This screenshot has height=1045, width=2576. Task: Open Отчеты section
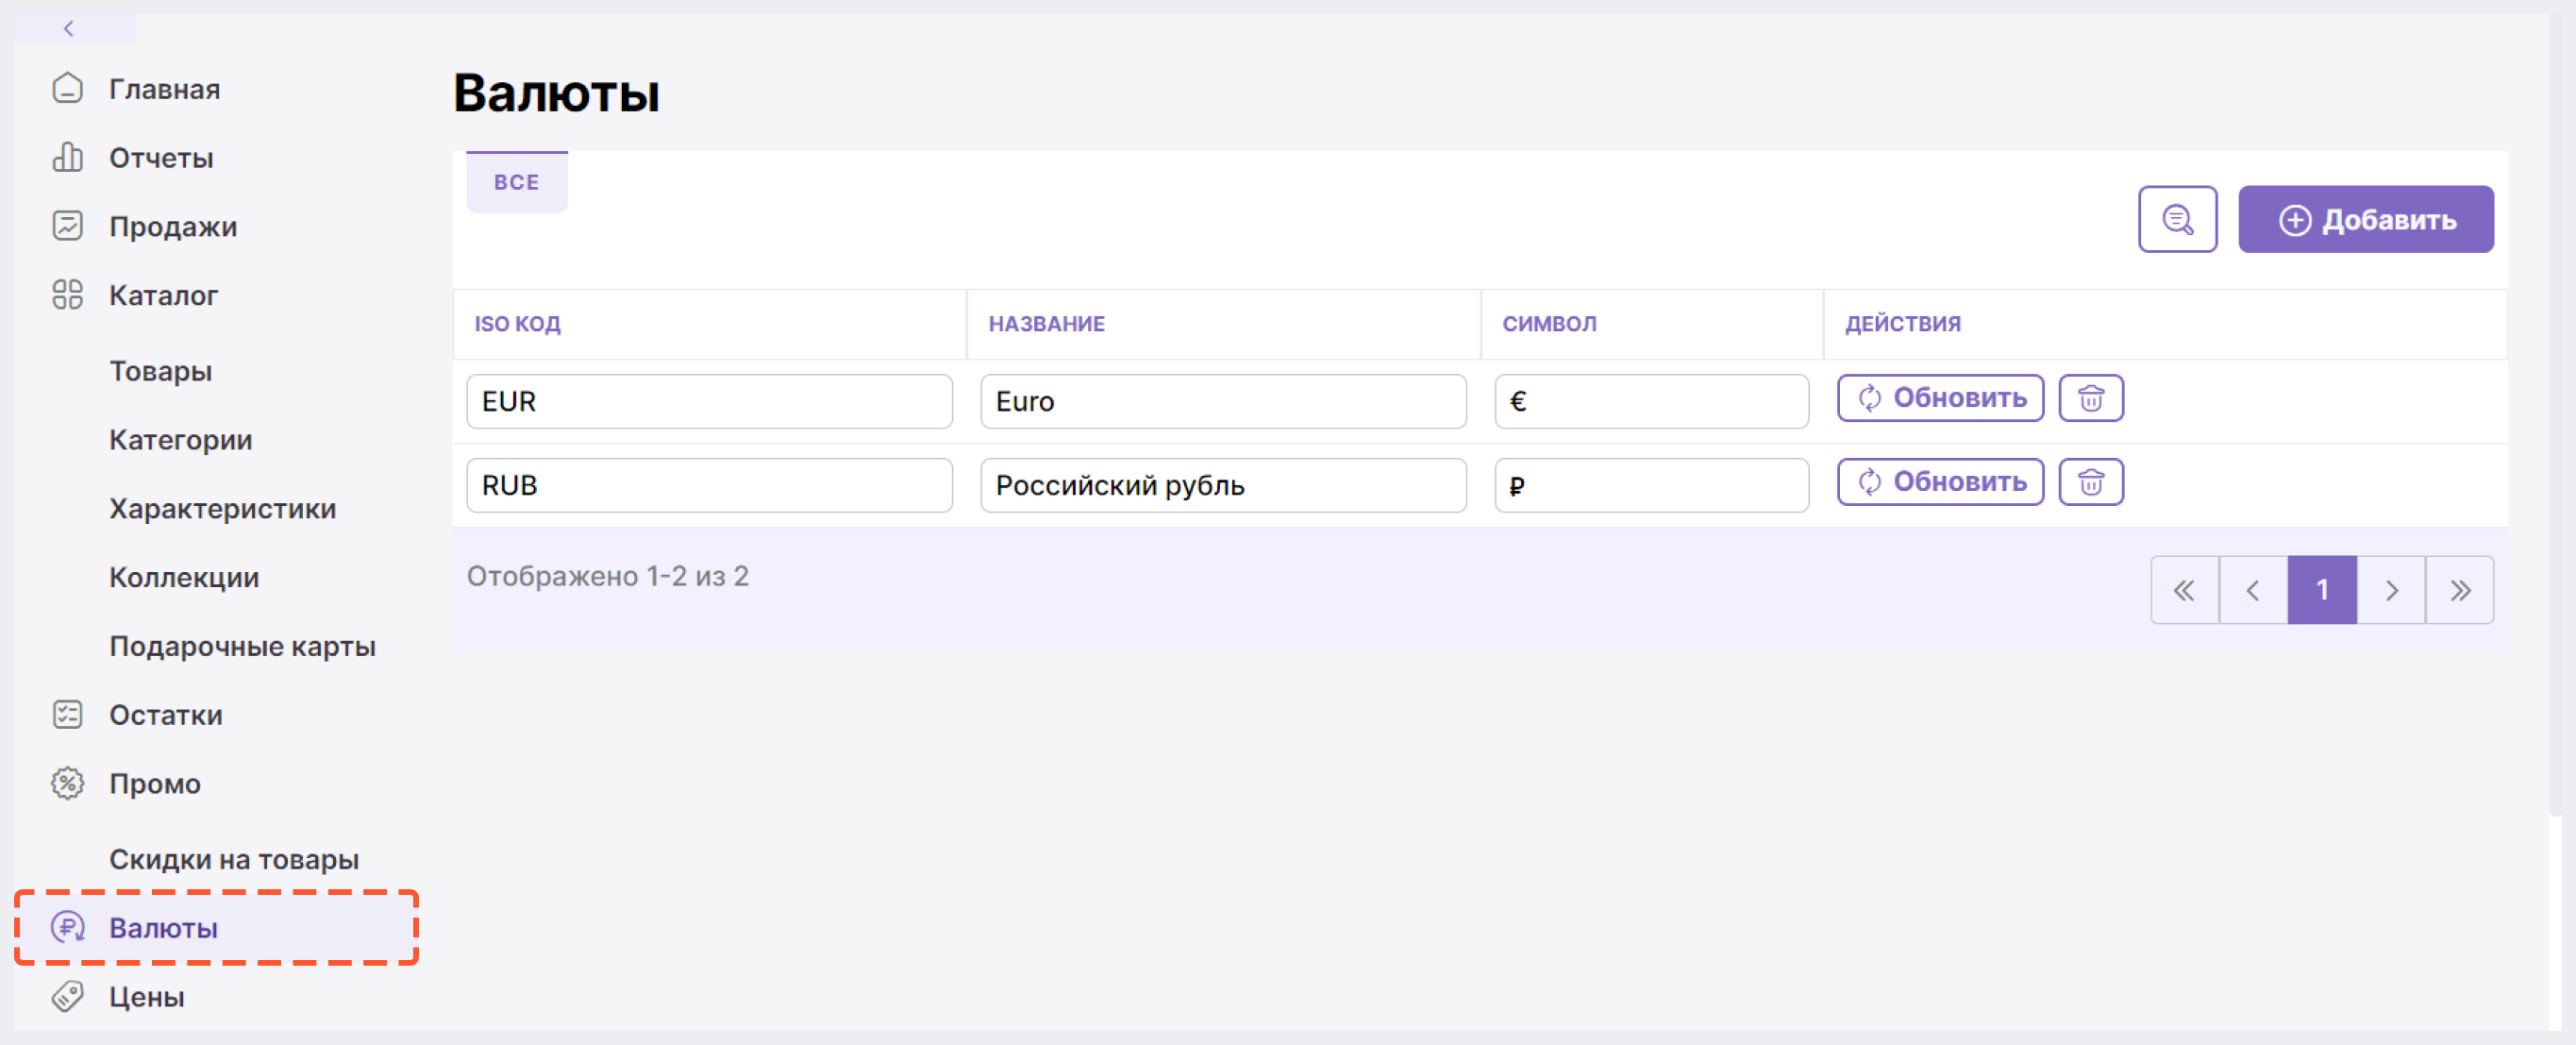(161, 158)
